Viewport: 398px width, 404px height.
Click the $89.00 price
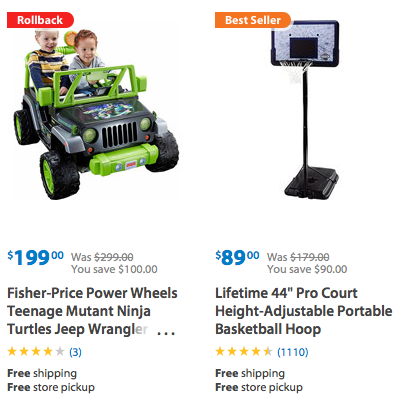[237, 258]
